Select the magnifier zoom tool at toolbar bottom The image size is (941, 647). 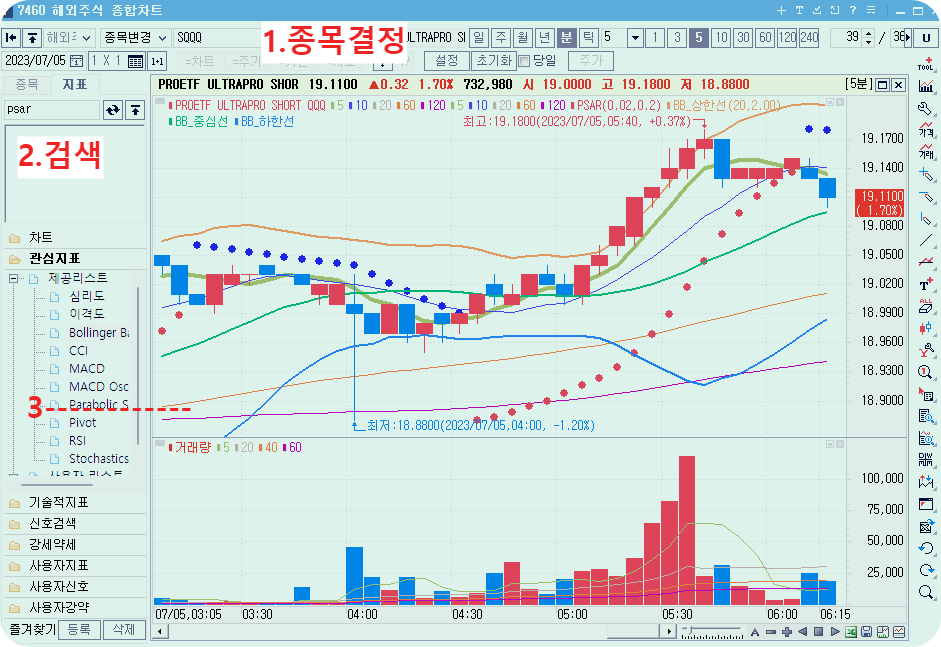click(926, 592)
